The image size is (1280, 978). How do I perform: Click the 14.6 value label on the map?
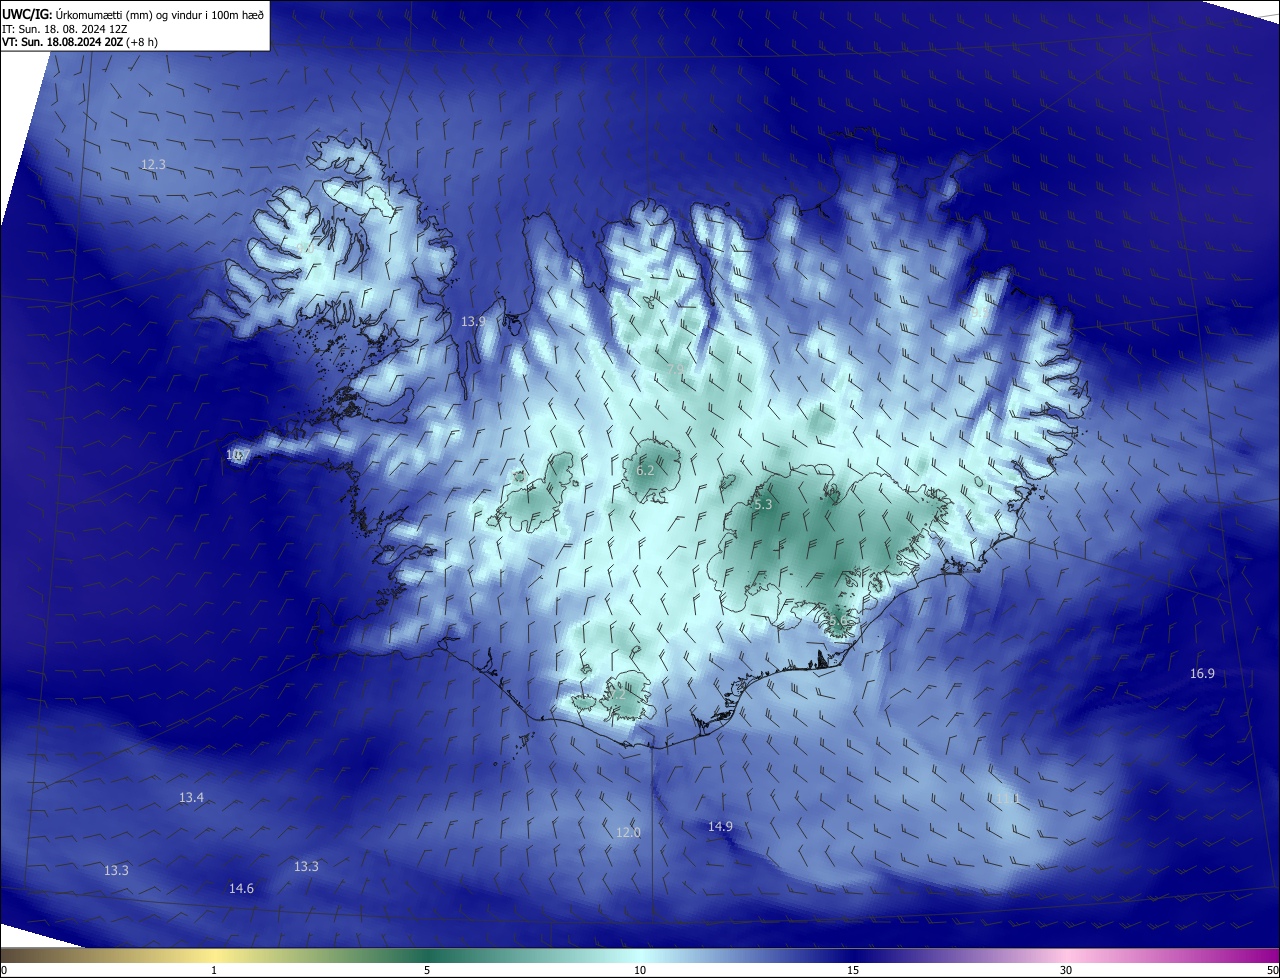coord(241,889)
